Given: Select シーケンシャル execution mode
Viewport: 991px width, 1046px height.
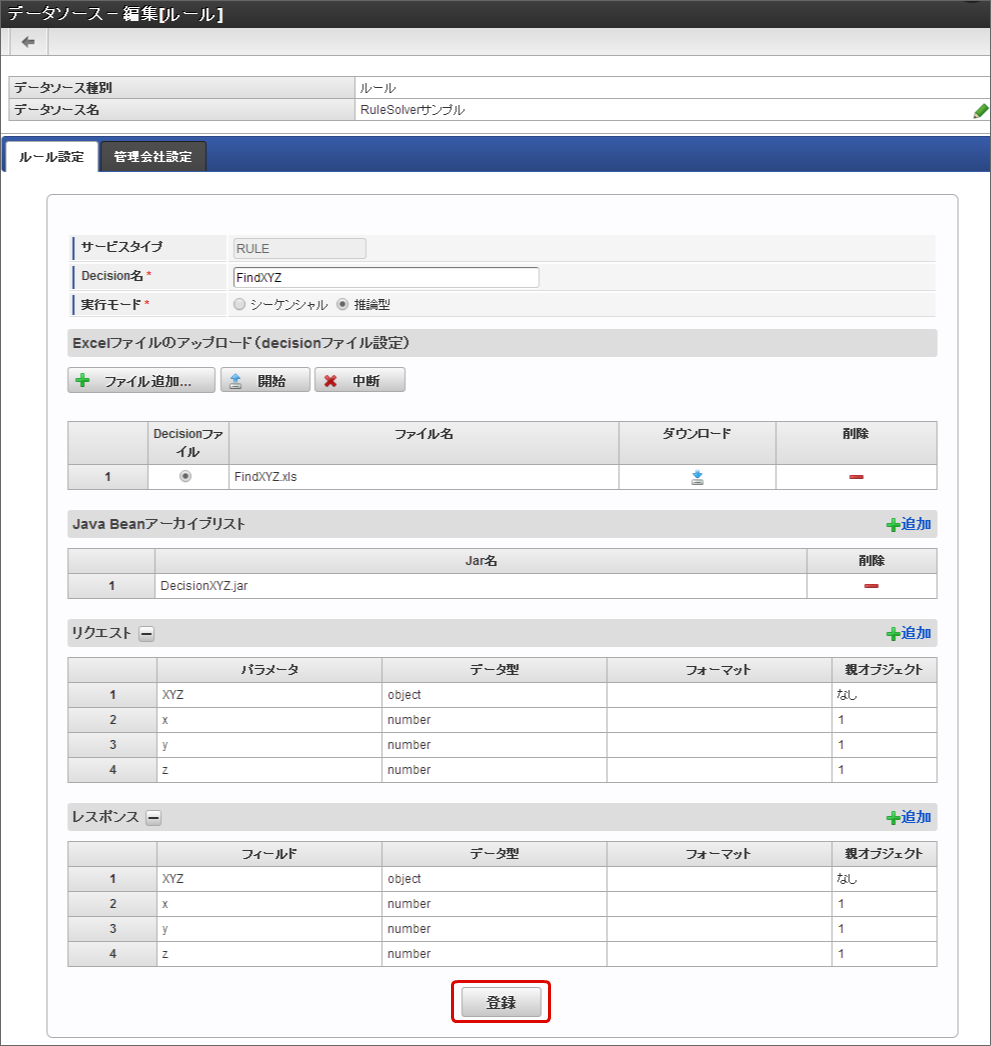Looking at the screenshot, I should (x=239, y=304).
